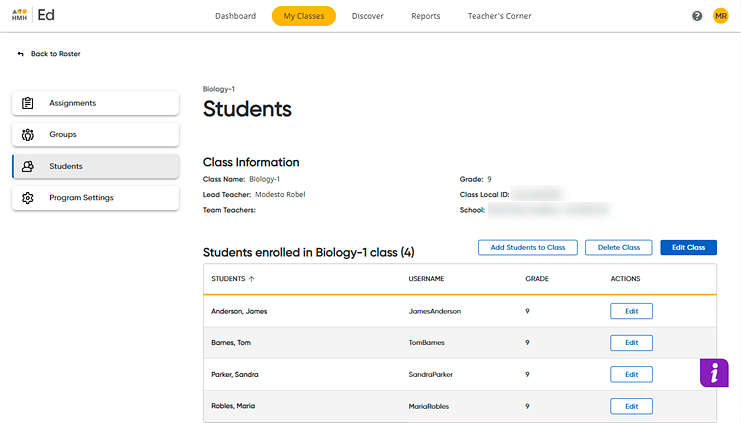Click username TomBarnes

click(x=426, y=343)
